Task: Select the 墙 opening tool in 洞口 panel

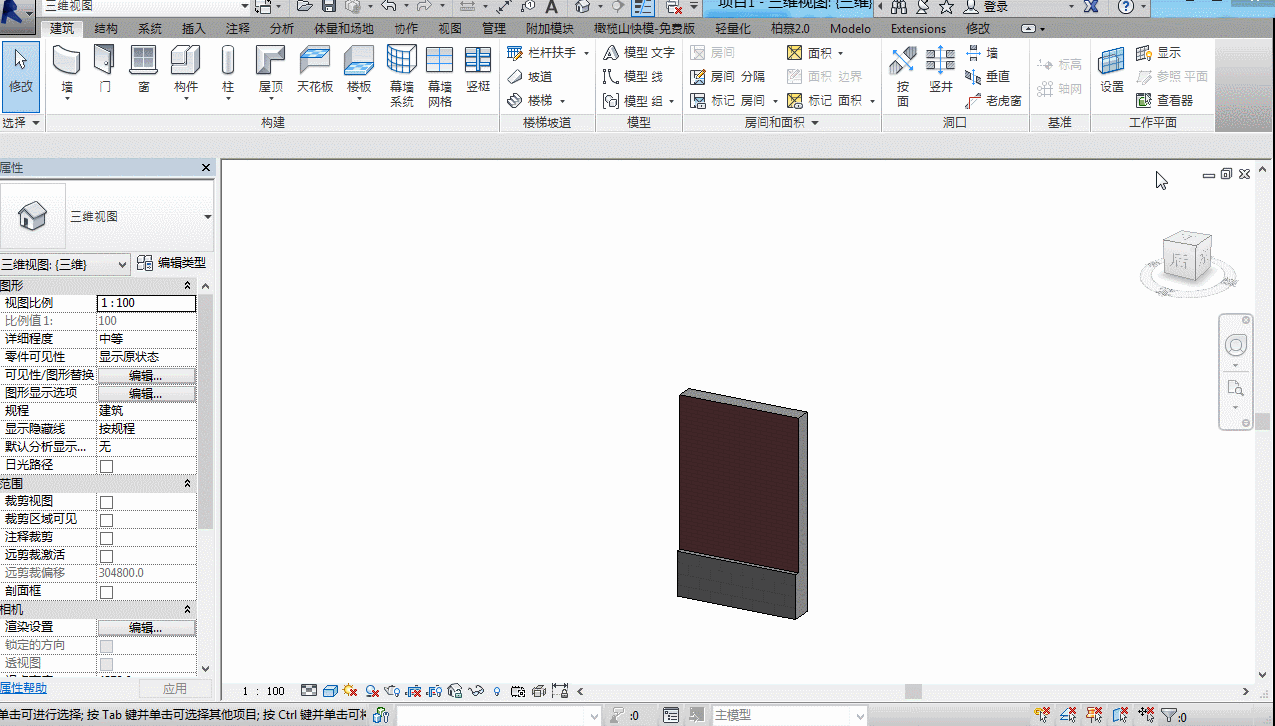Action: pyautogui.click(x=982, y=52)
